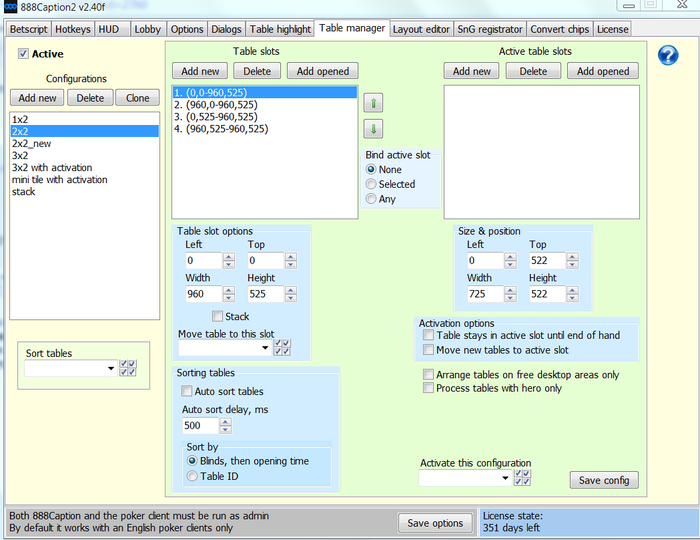Open the SnG registrator tab
The width and height of the screenshot is (700, 540).
(490, 29)
